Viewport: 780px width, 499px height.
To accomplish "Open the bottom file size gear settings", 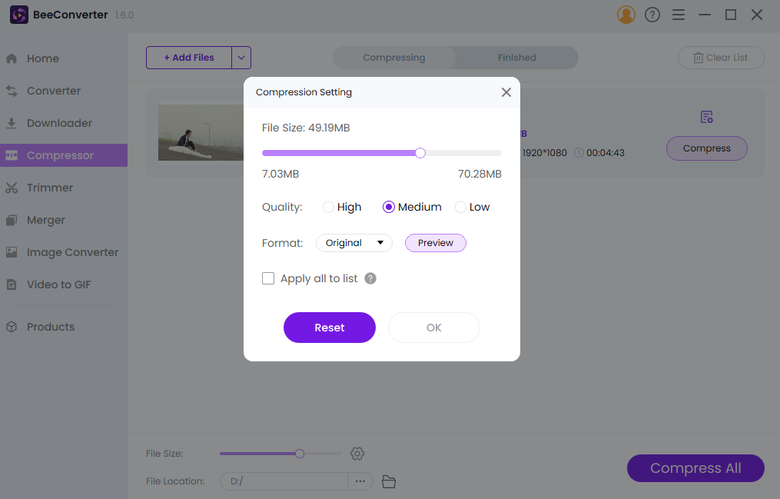I will pyautogui.click(x=357, y=453).
